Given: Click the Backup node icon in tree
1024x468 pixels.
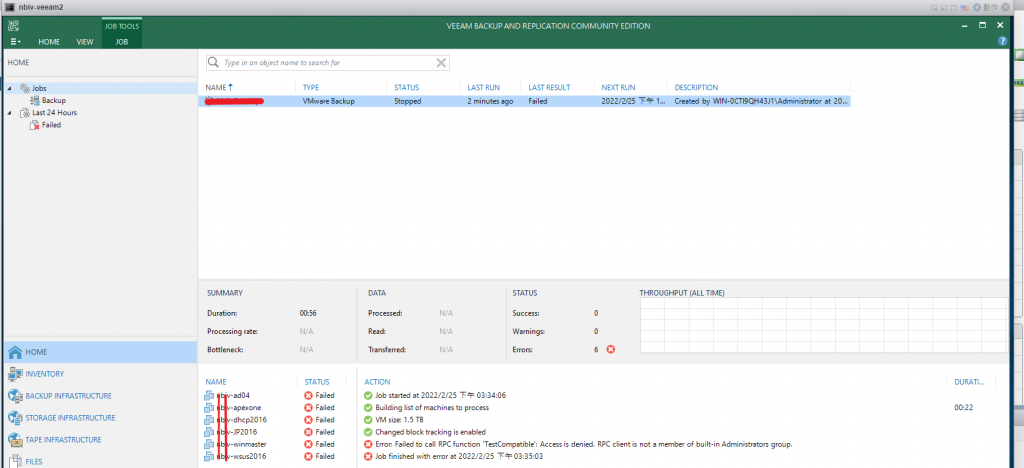Looking at the screenshot, I should point(35,101).
